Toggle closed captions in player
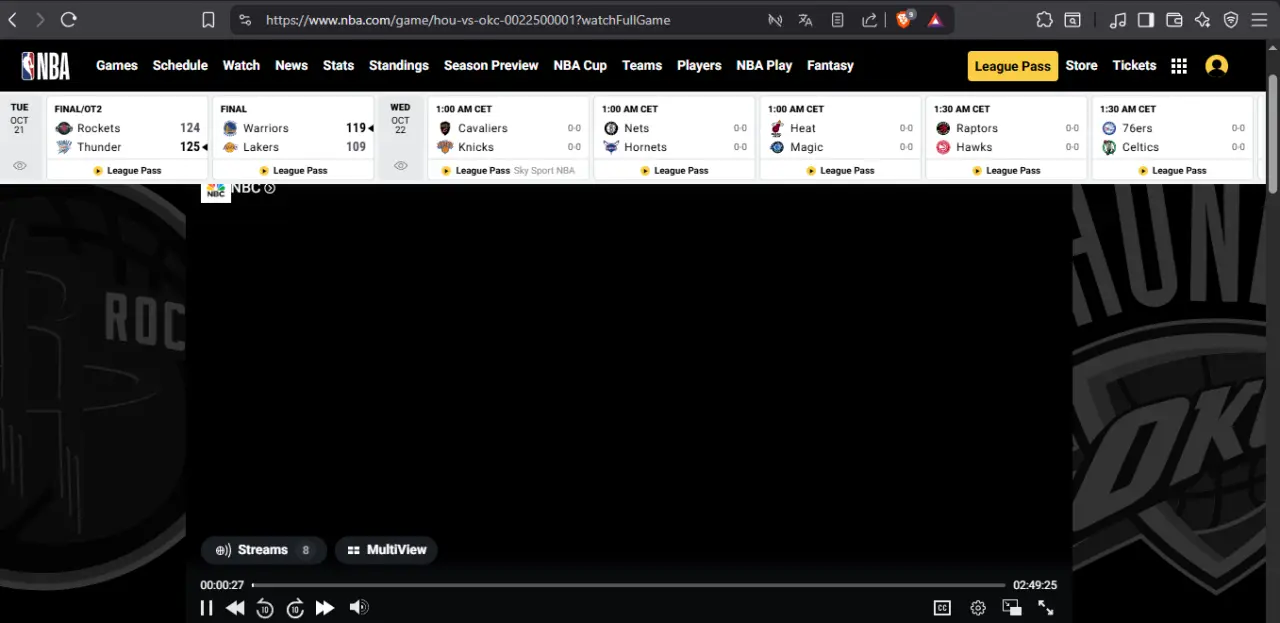Viewport: 1280px width, 623px height. click(942, 607)
